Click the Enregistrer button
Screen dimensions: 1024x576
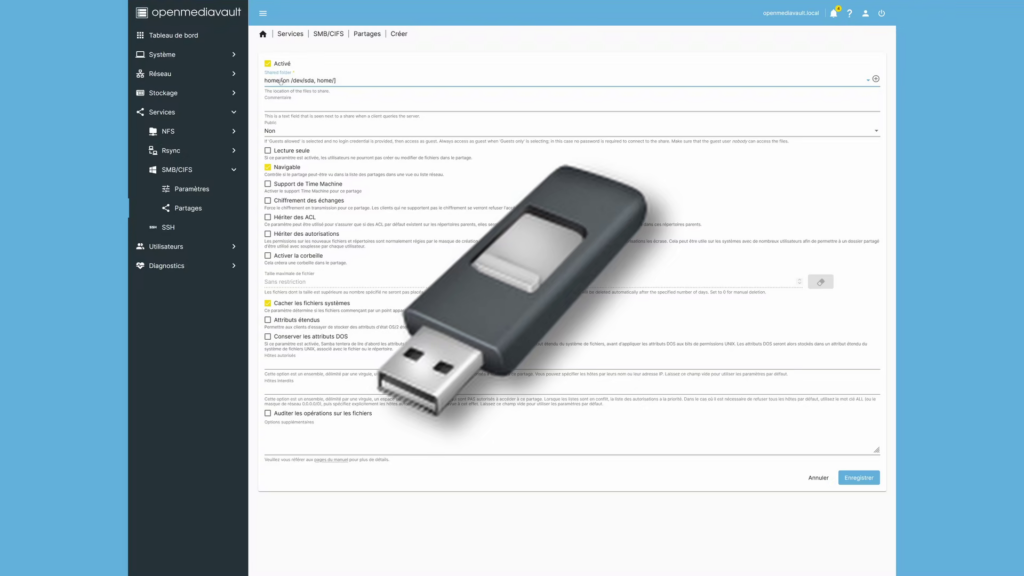point(859,478)
